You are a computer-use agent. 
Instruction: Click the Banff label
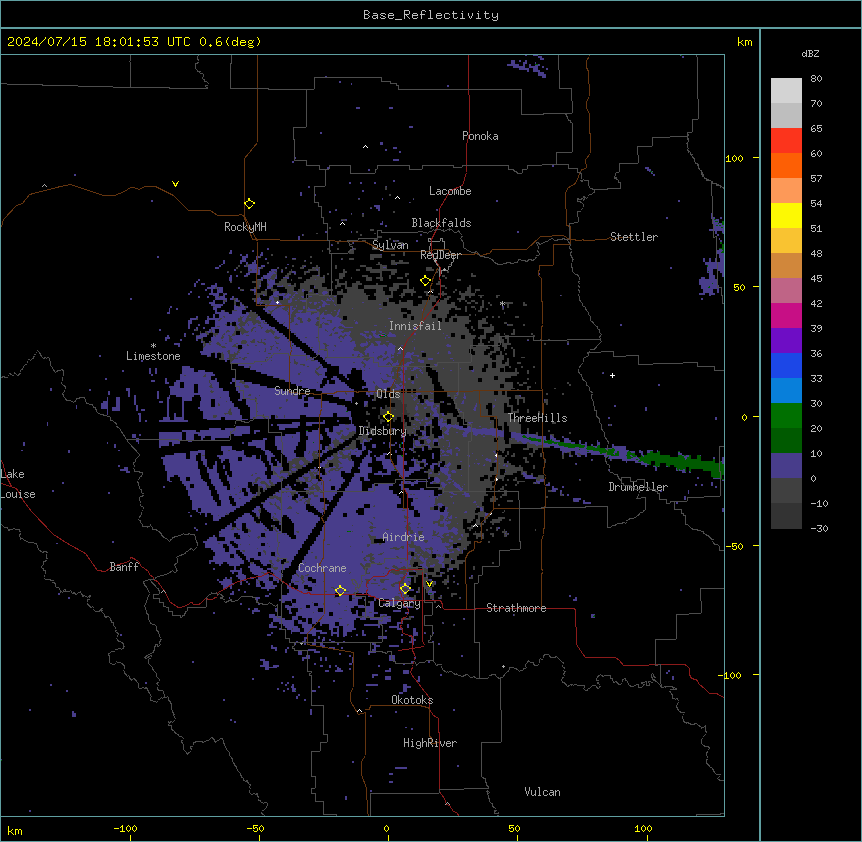pyautogui.click(x=124, y=567)
